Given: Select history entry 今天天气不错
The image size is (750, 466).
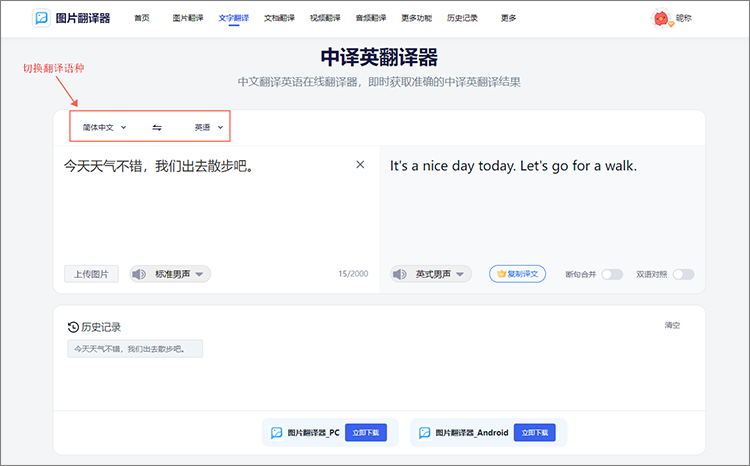Looking at the screenshot, I should 135,349.
